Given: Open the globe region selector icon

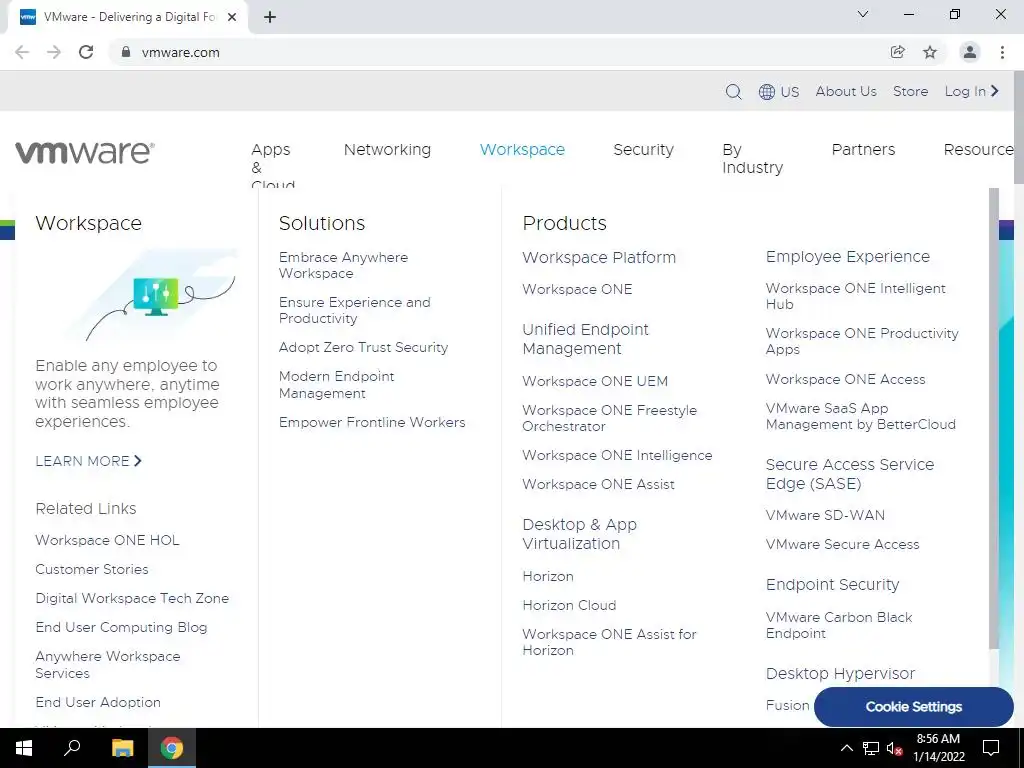Looking at the screenshot, I should tap(767, 91).
